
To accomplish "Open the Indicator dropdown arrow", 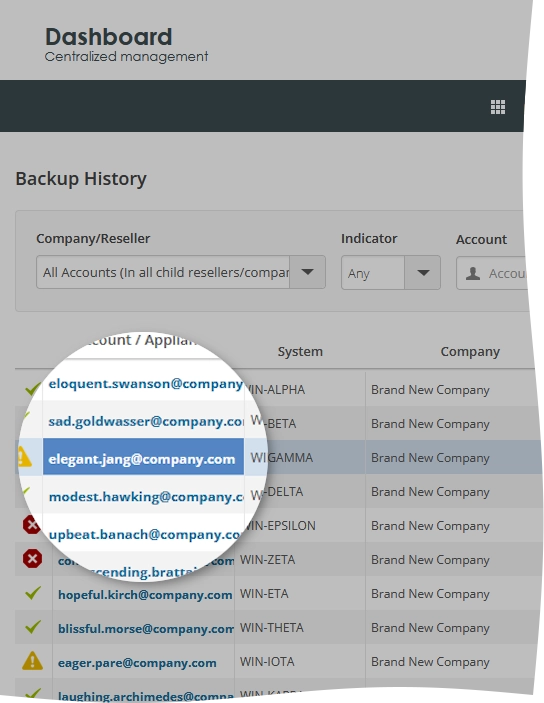I will [x=422, y=273].
